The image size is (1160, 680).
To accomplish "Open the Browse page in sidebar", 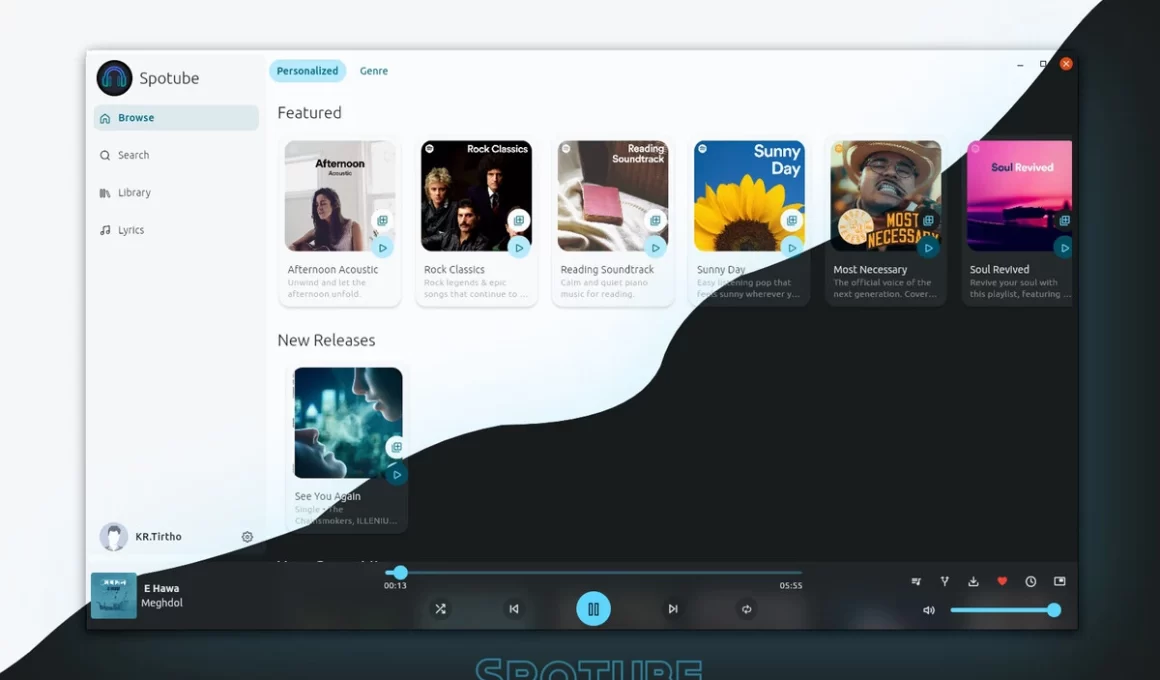I will point(176,118).
